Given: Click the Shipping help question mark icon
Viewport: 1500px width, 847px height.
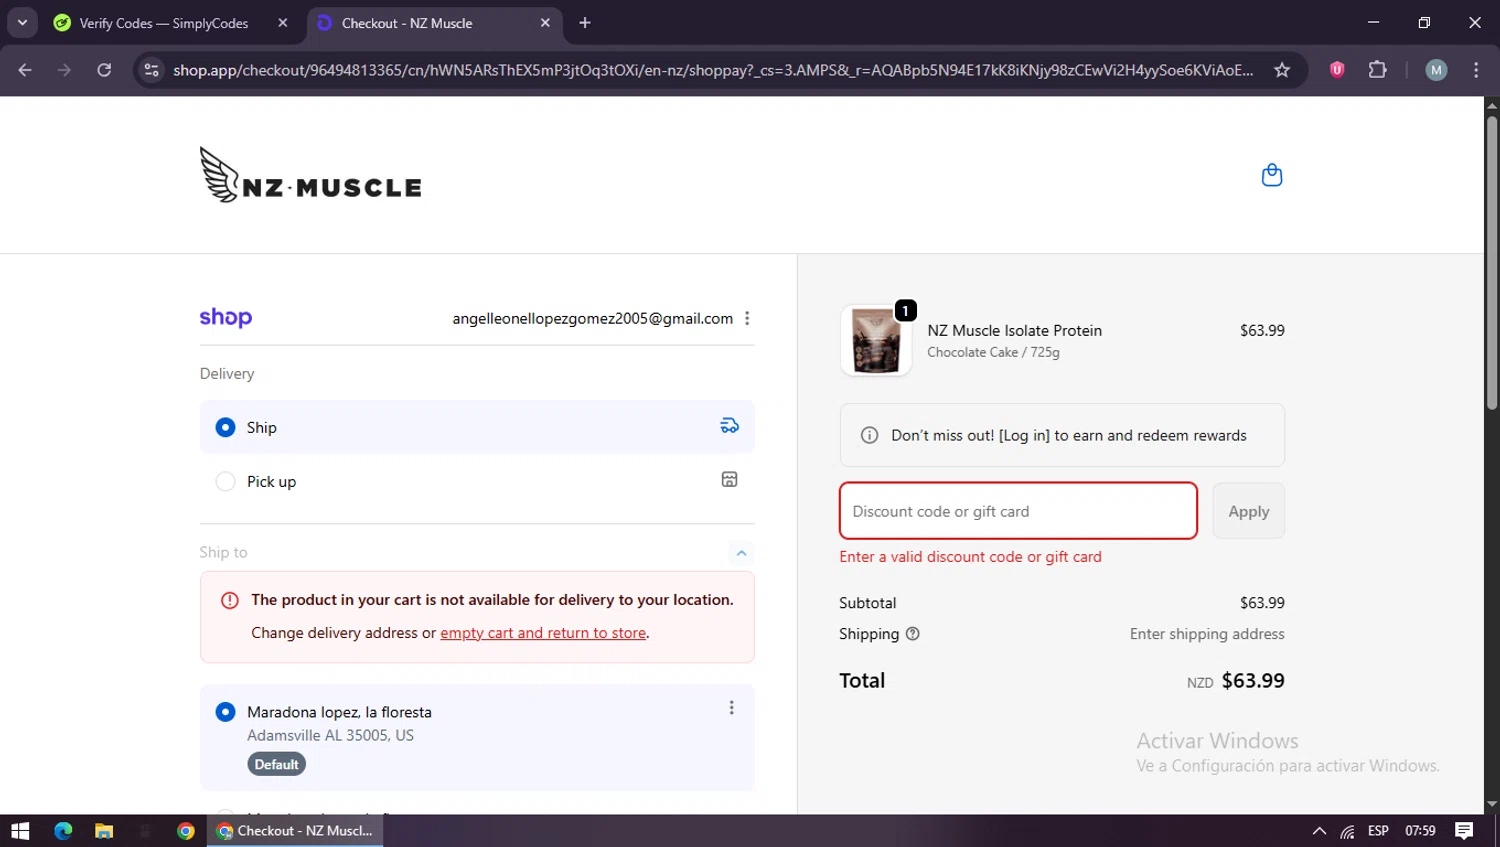Looking at the screenshot, I should (912, 633).
